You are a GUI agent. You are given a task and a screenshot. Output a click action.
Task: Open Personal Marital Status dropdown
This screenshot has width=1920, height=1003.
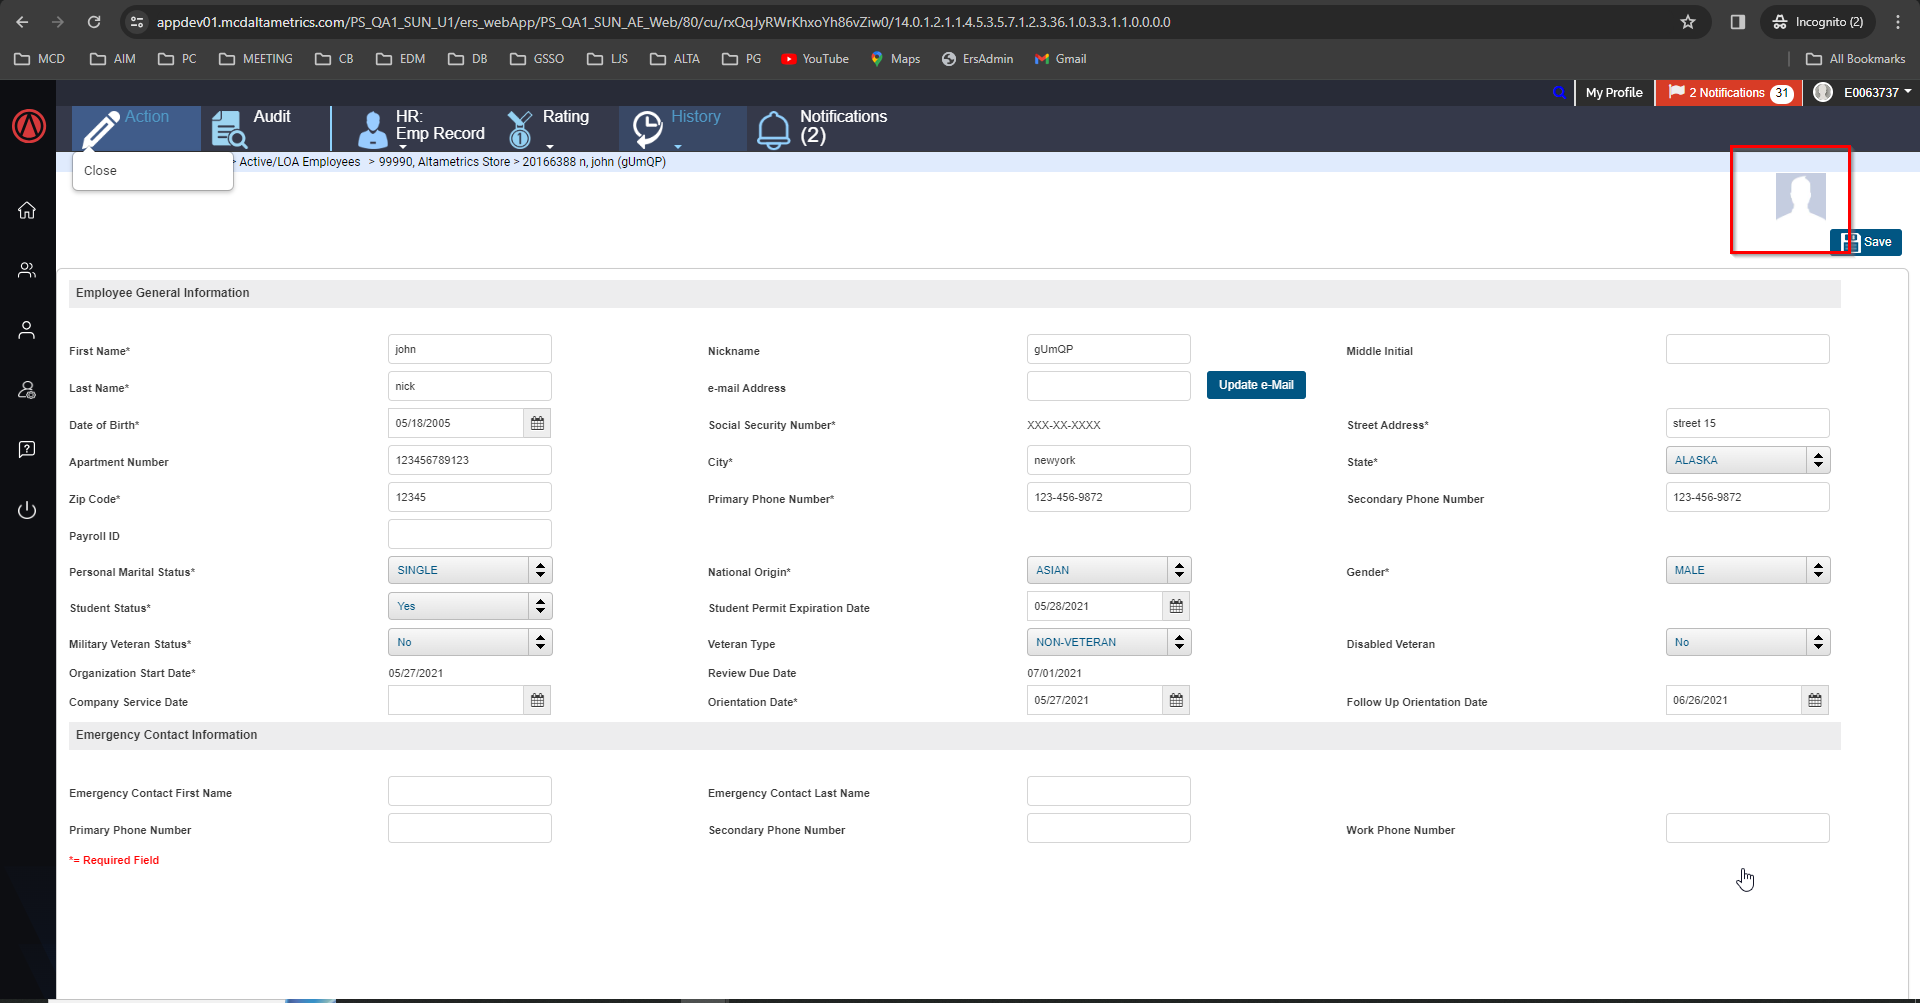469,570
